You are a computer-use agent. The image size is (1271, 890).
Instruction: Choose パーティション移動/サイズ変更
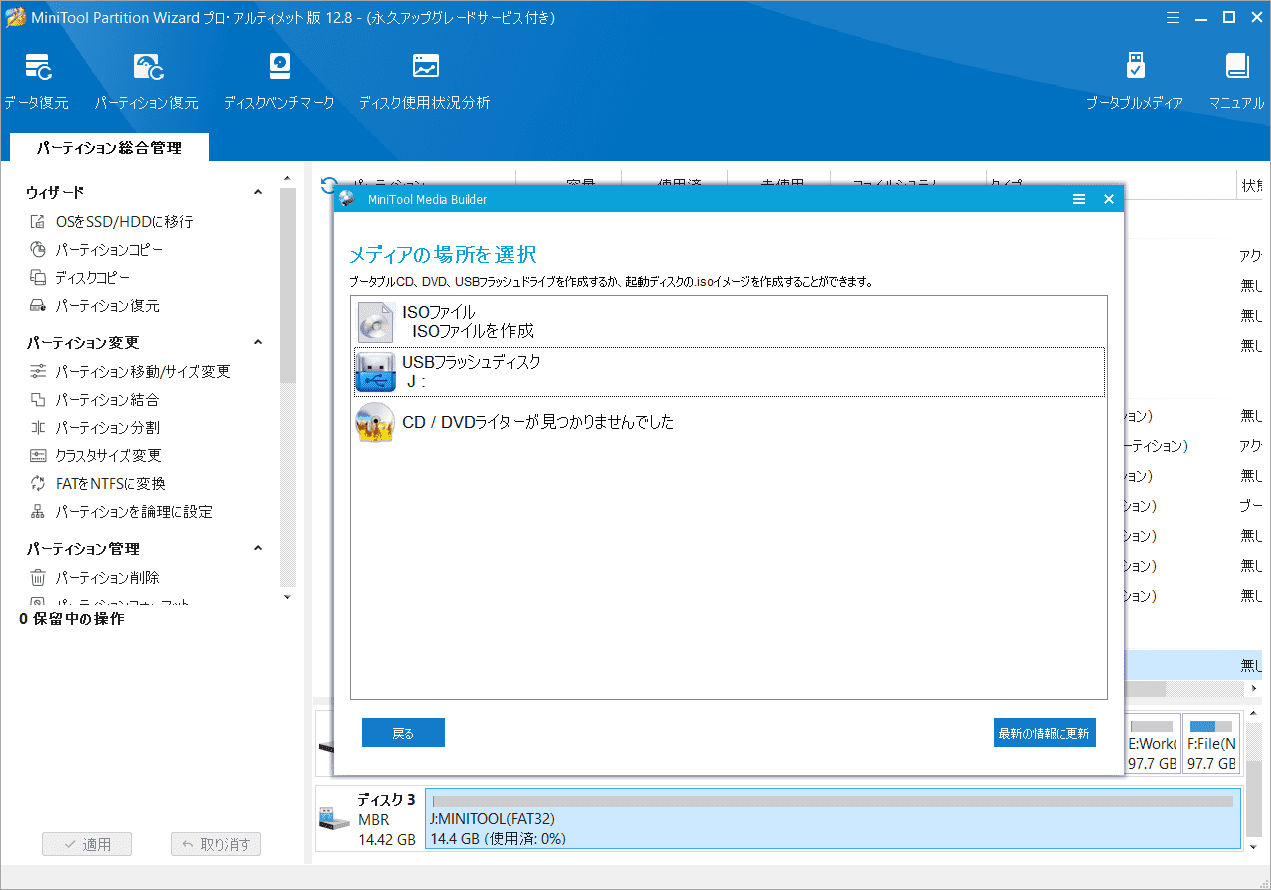tap(130, 372)
